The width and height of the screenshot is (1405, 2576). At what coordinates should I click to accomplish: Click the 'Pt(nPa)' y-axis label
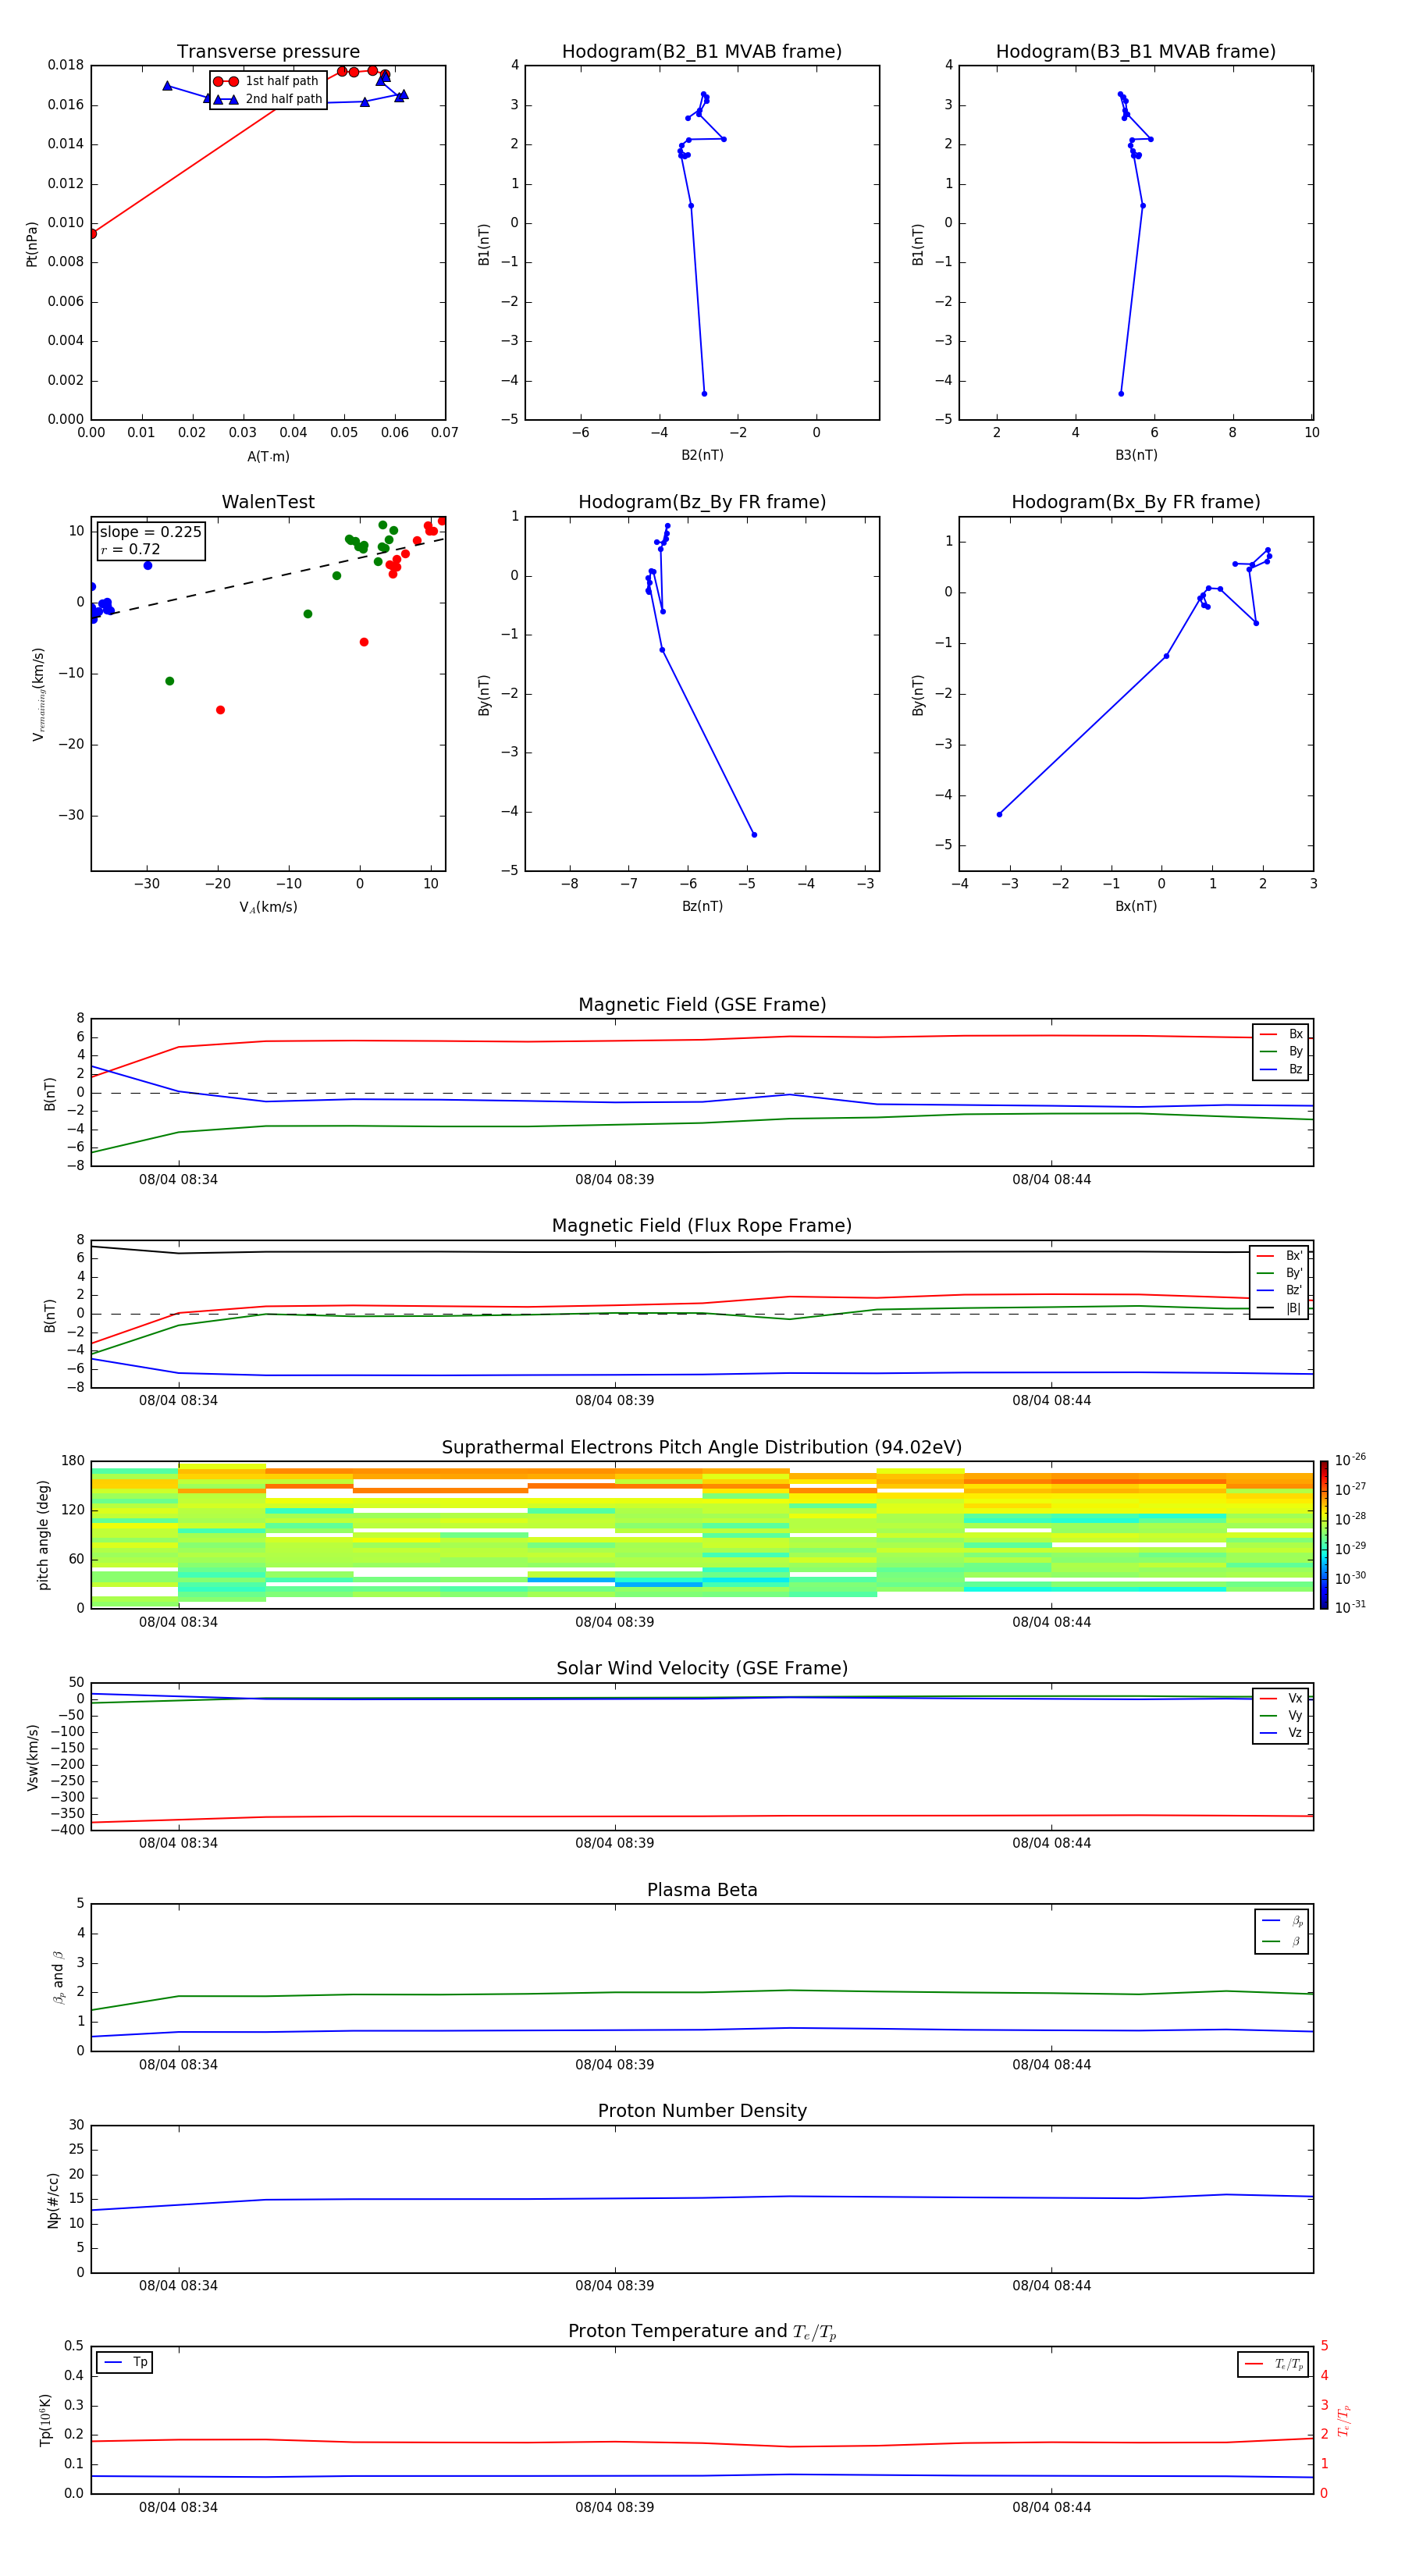click(31, 244)
